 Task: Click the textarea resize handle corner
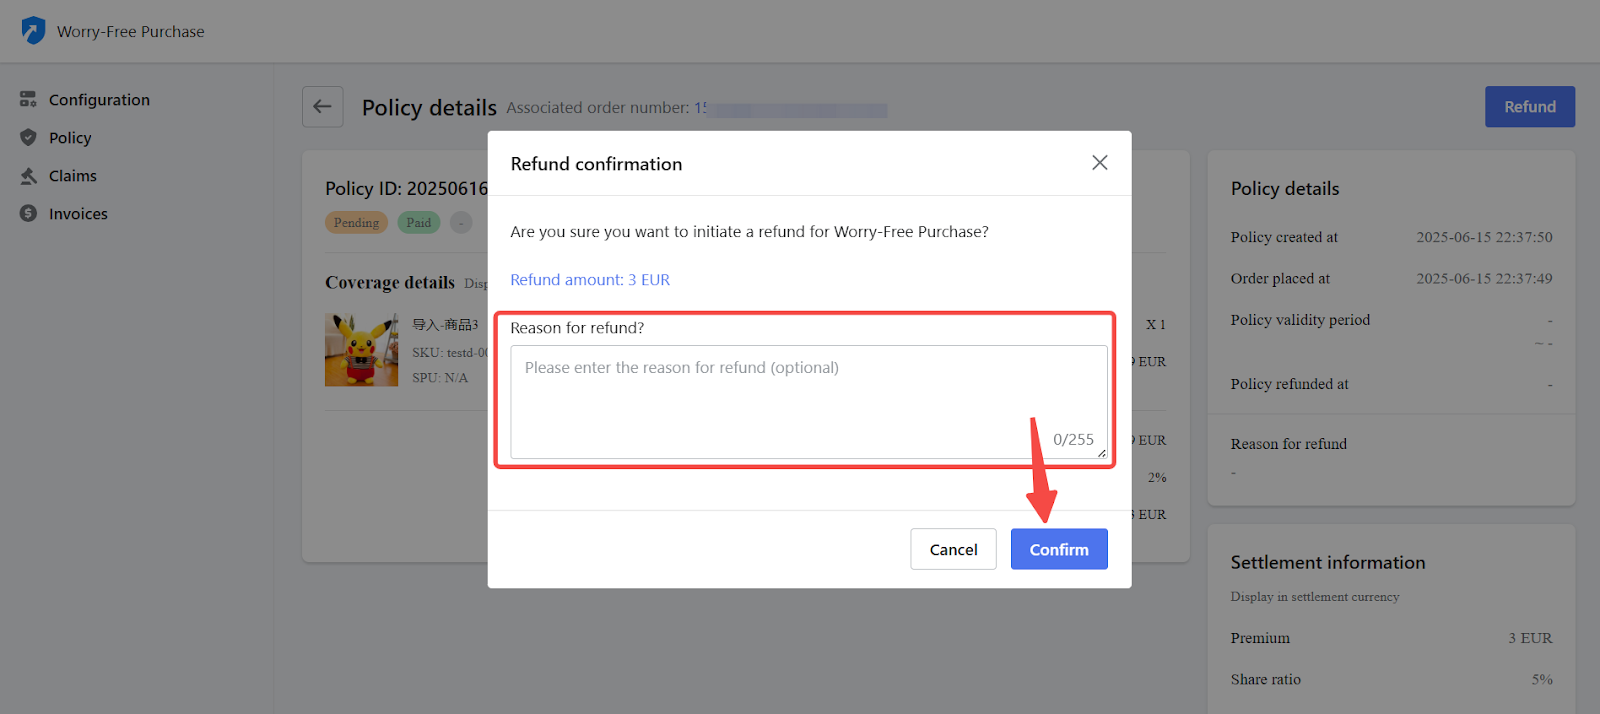[1101, 453]
